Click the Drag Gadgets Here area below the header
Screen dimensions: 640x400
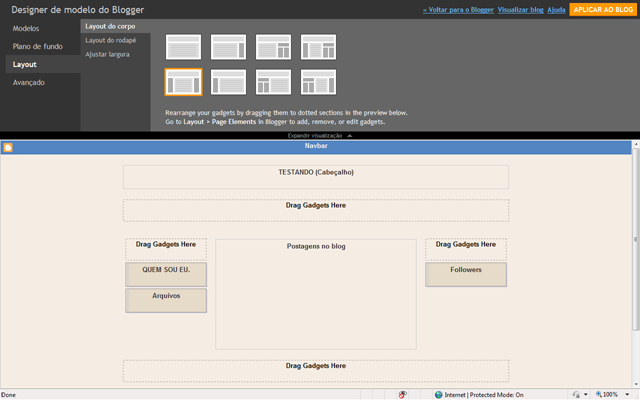(x=316, y=211)
